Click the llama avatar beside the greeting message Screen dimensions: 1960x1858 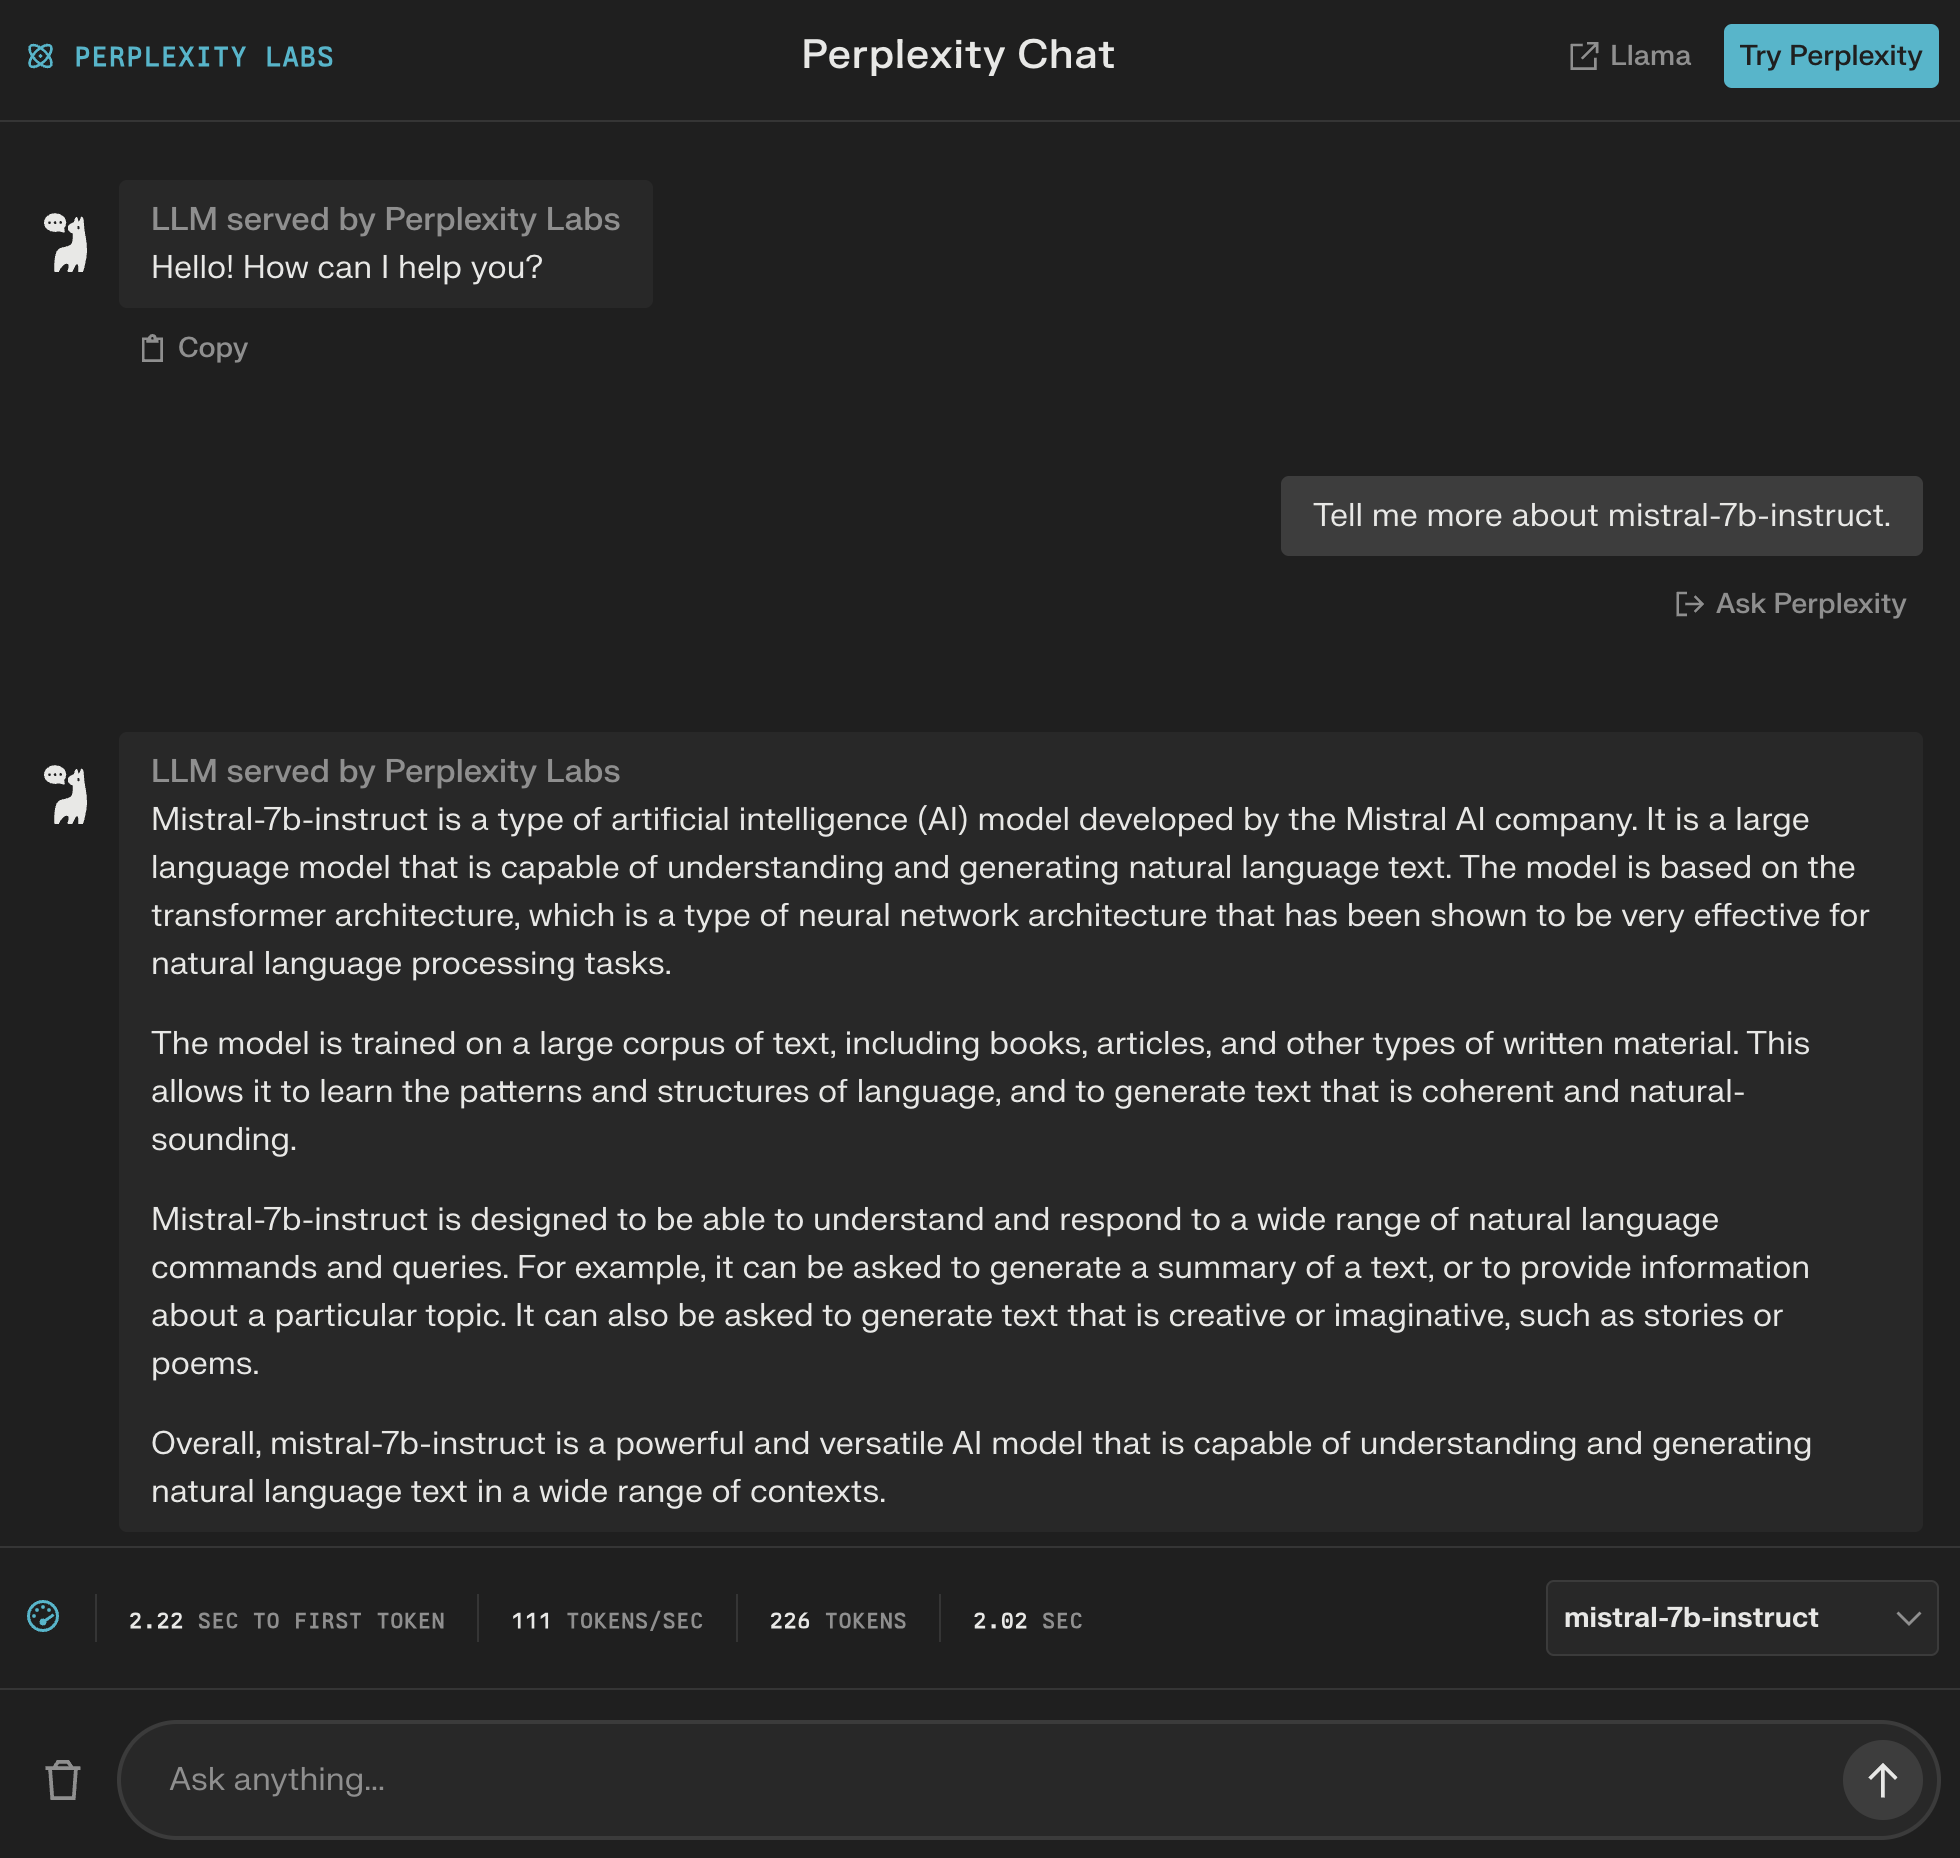point(66,242)
